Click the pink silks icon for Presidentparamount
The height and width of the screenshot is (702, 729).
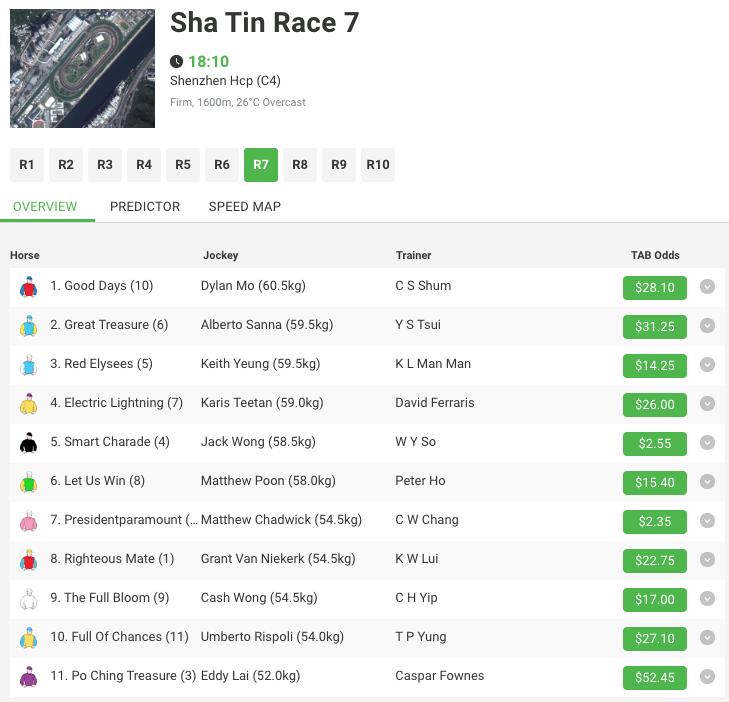pos(28,521)
